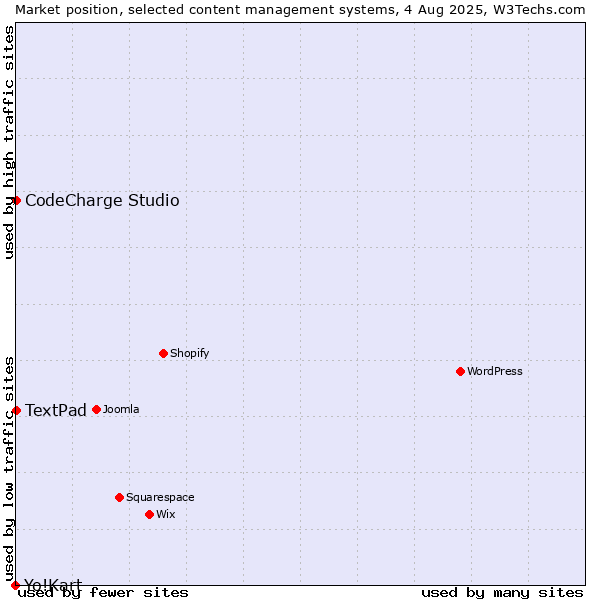Click the chart title mentioning W3Techs.com
The image size is (600, 600).
pos(300,10)
